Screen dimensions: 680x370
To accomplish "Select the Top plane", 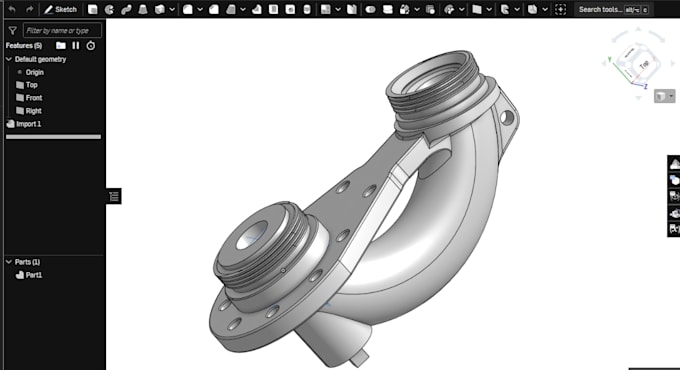I will (31, 85).
